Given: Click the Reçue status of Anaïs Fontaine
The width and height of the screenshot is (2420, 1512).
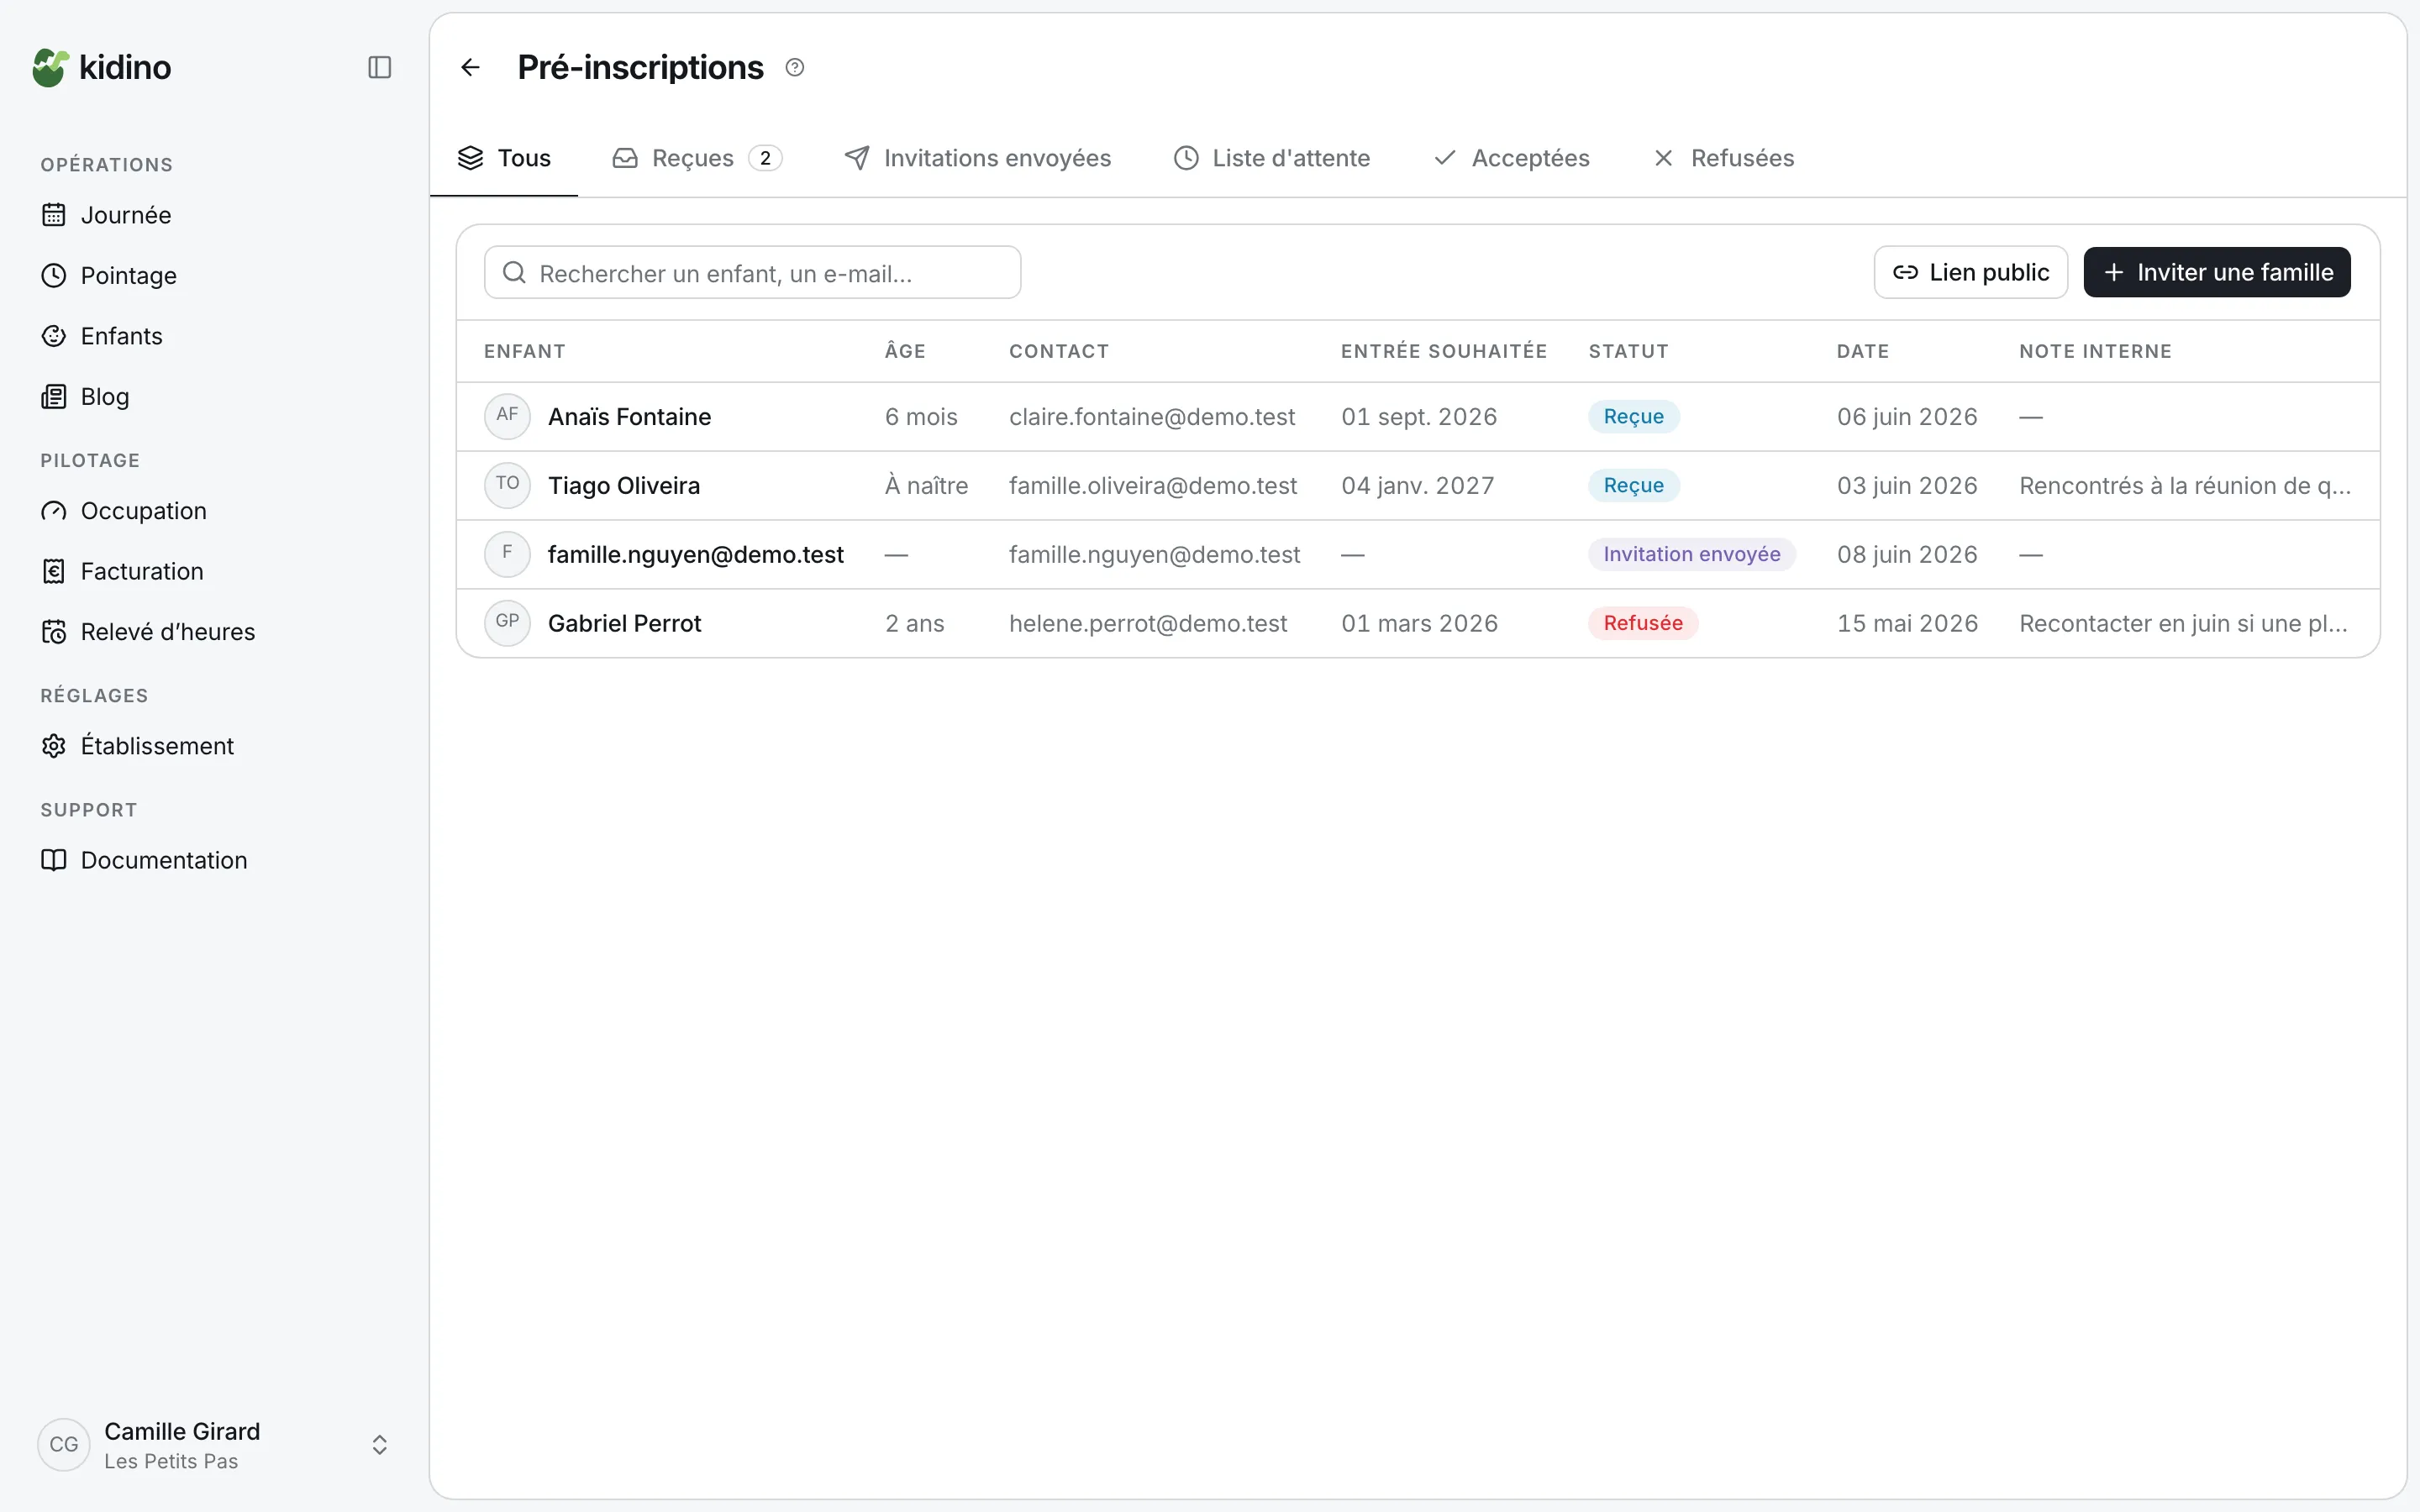Looking at the screenshot, I should (x=1634, y=416).
